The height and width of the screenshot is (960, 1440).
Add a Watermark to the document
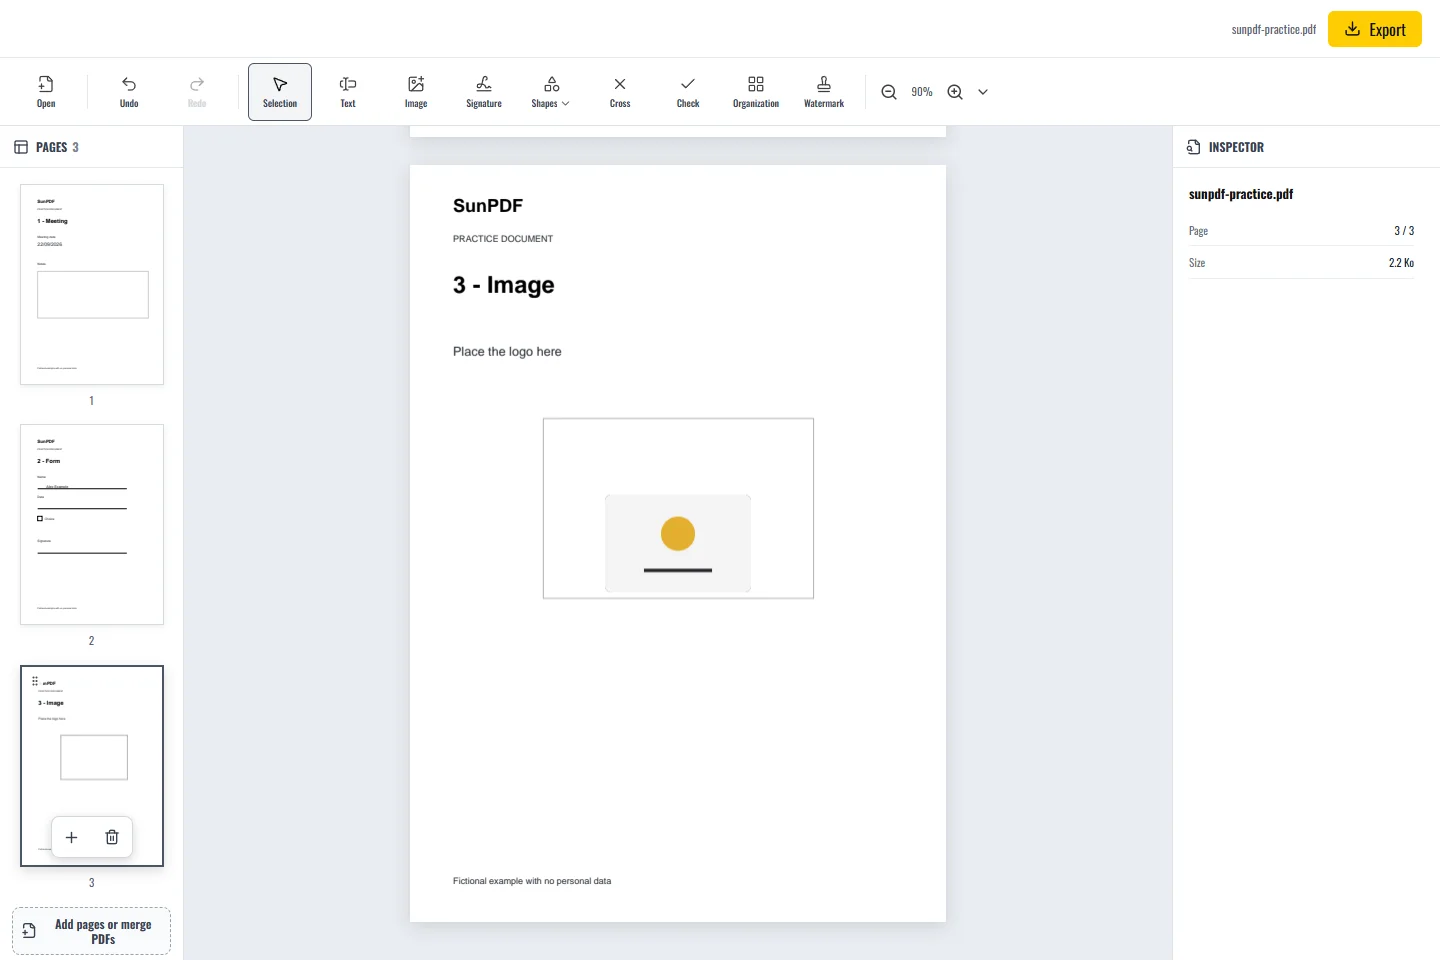coord(824,92)
